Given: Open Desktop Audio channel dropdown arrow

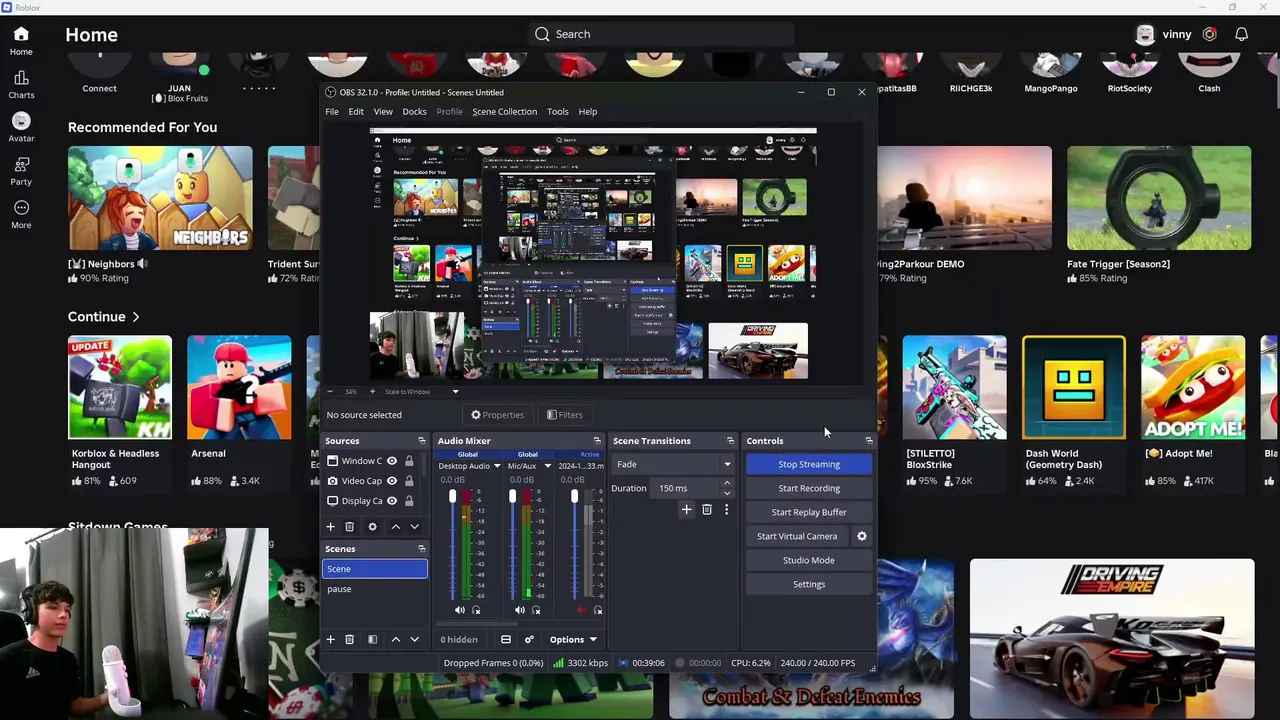Looking at the screenshot, I should (496, 466).
